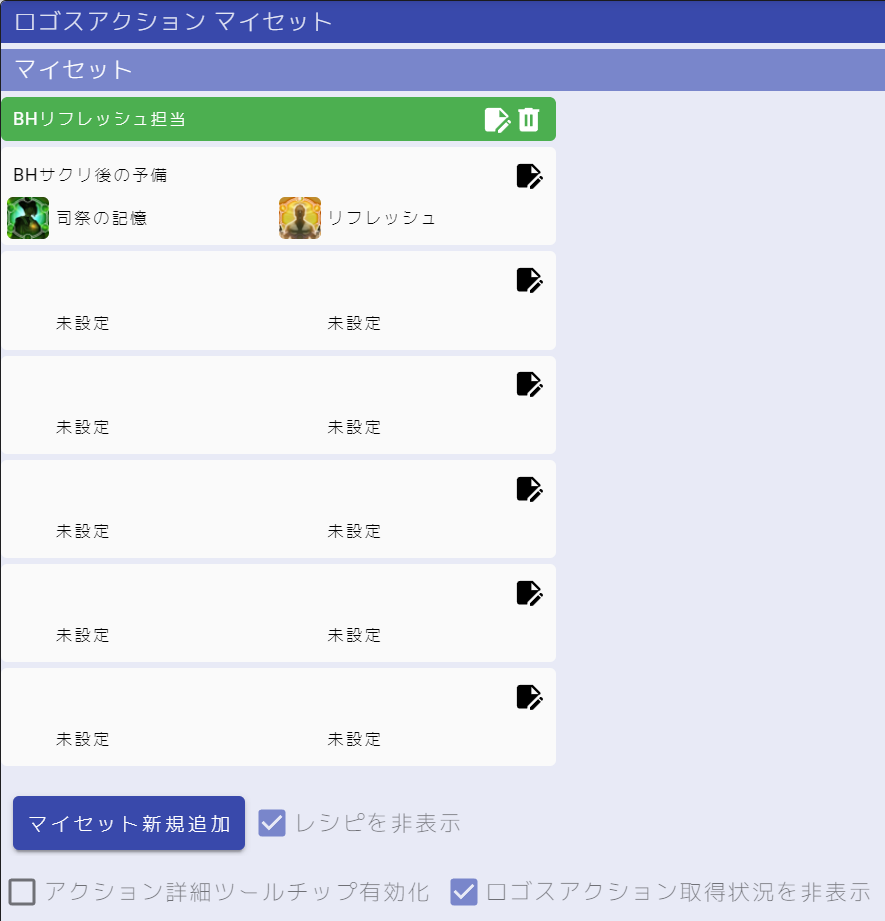This screenshot has height=921, width=885.
Task: Delete the BHリフレッシュ担当 myset
Action: 529,120
